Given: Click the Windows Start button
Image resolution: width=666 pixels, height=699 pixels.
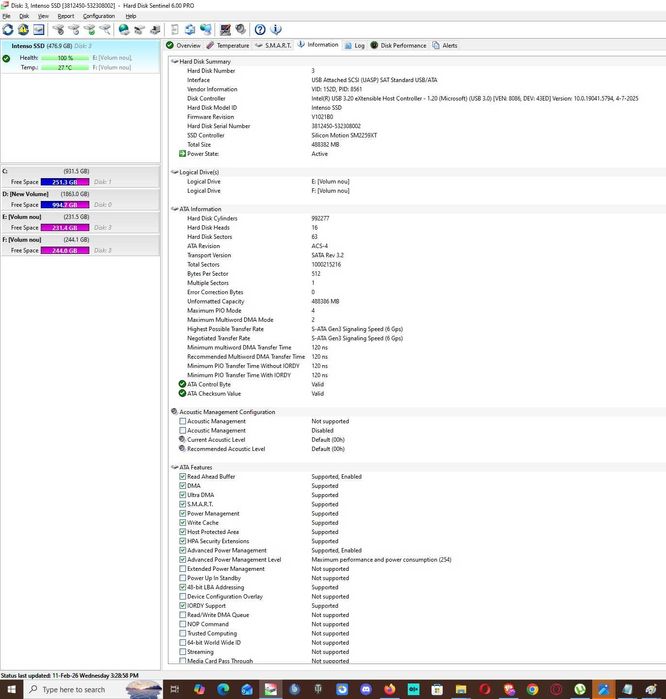Looking at the screenshot, I should pyautogui.click(x=11, y=690).
